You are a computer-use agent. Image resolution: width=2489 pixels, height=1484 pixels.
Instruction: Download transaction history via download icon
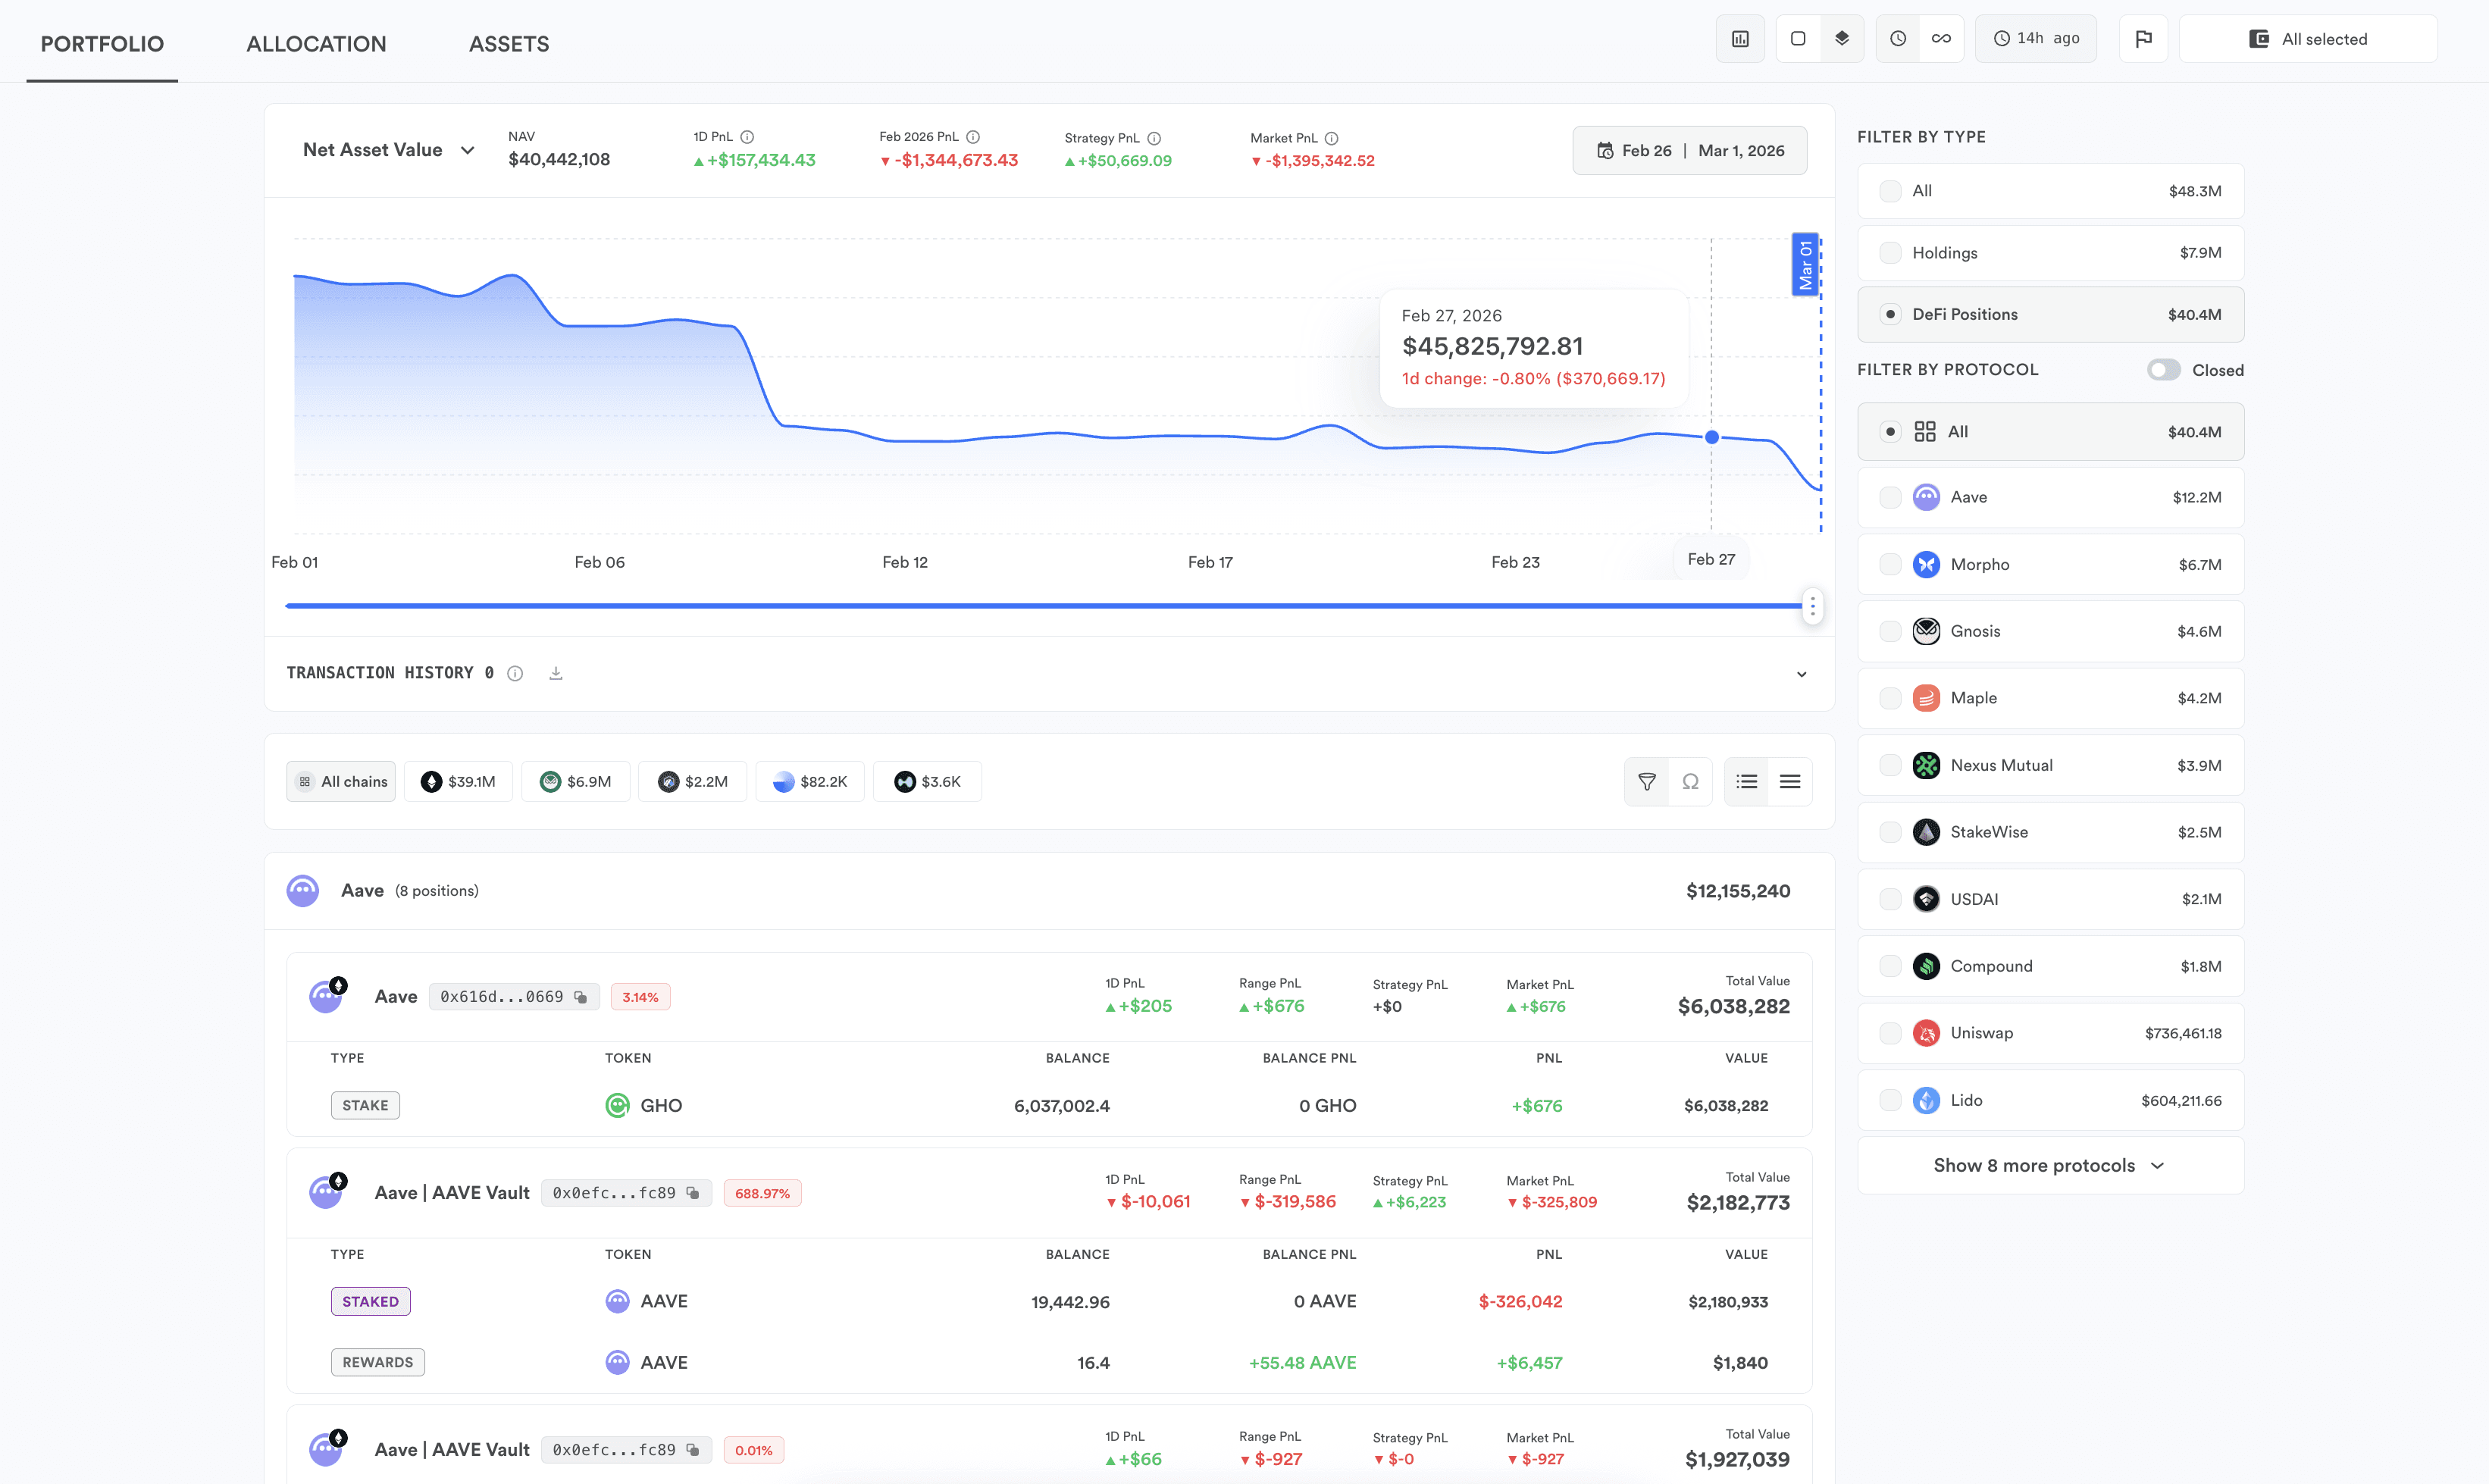pyautogui.click(x=556, y=673)
